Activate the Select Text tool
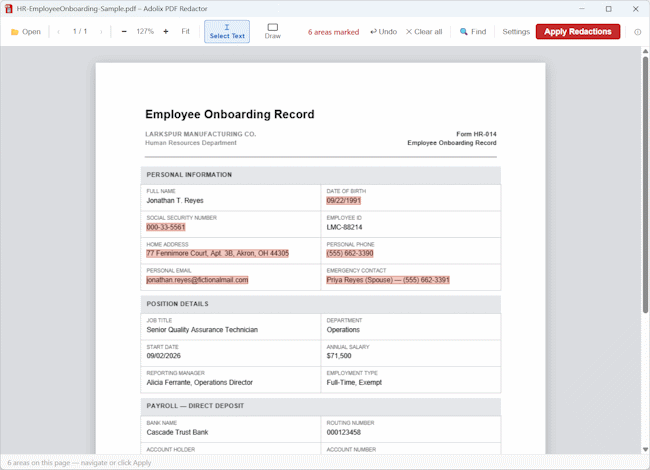The width and height of the screenshot is (650, 470). pos(227,31)
